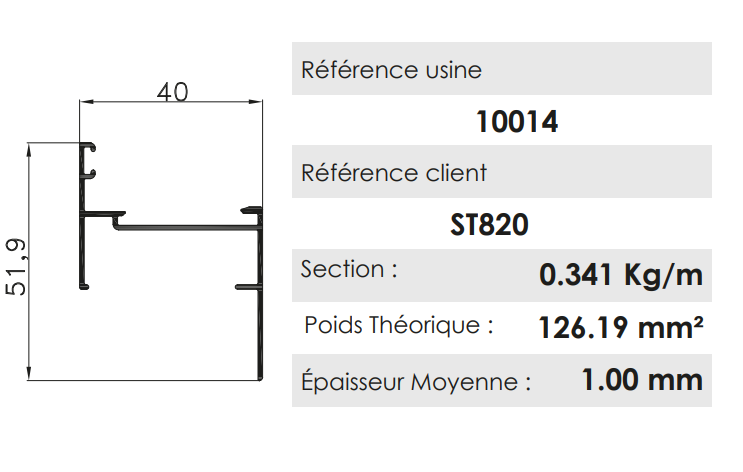Click the 'Référence usine' header label

(391, 70)
